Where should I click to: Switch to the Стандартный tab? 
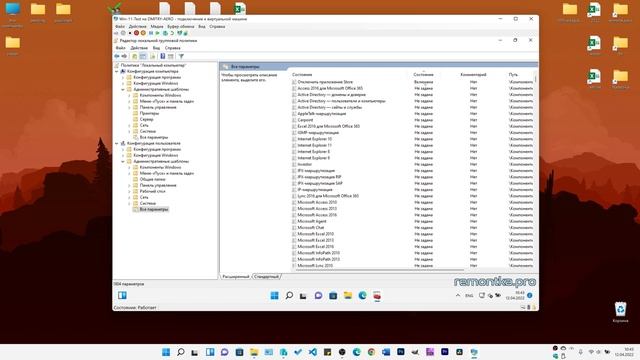(x=266, y=276)
